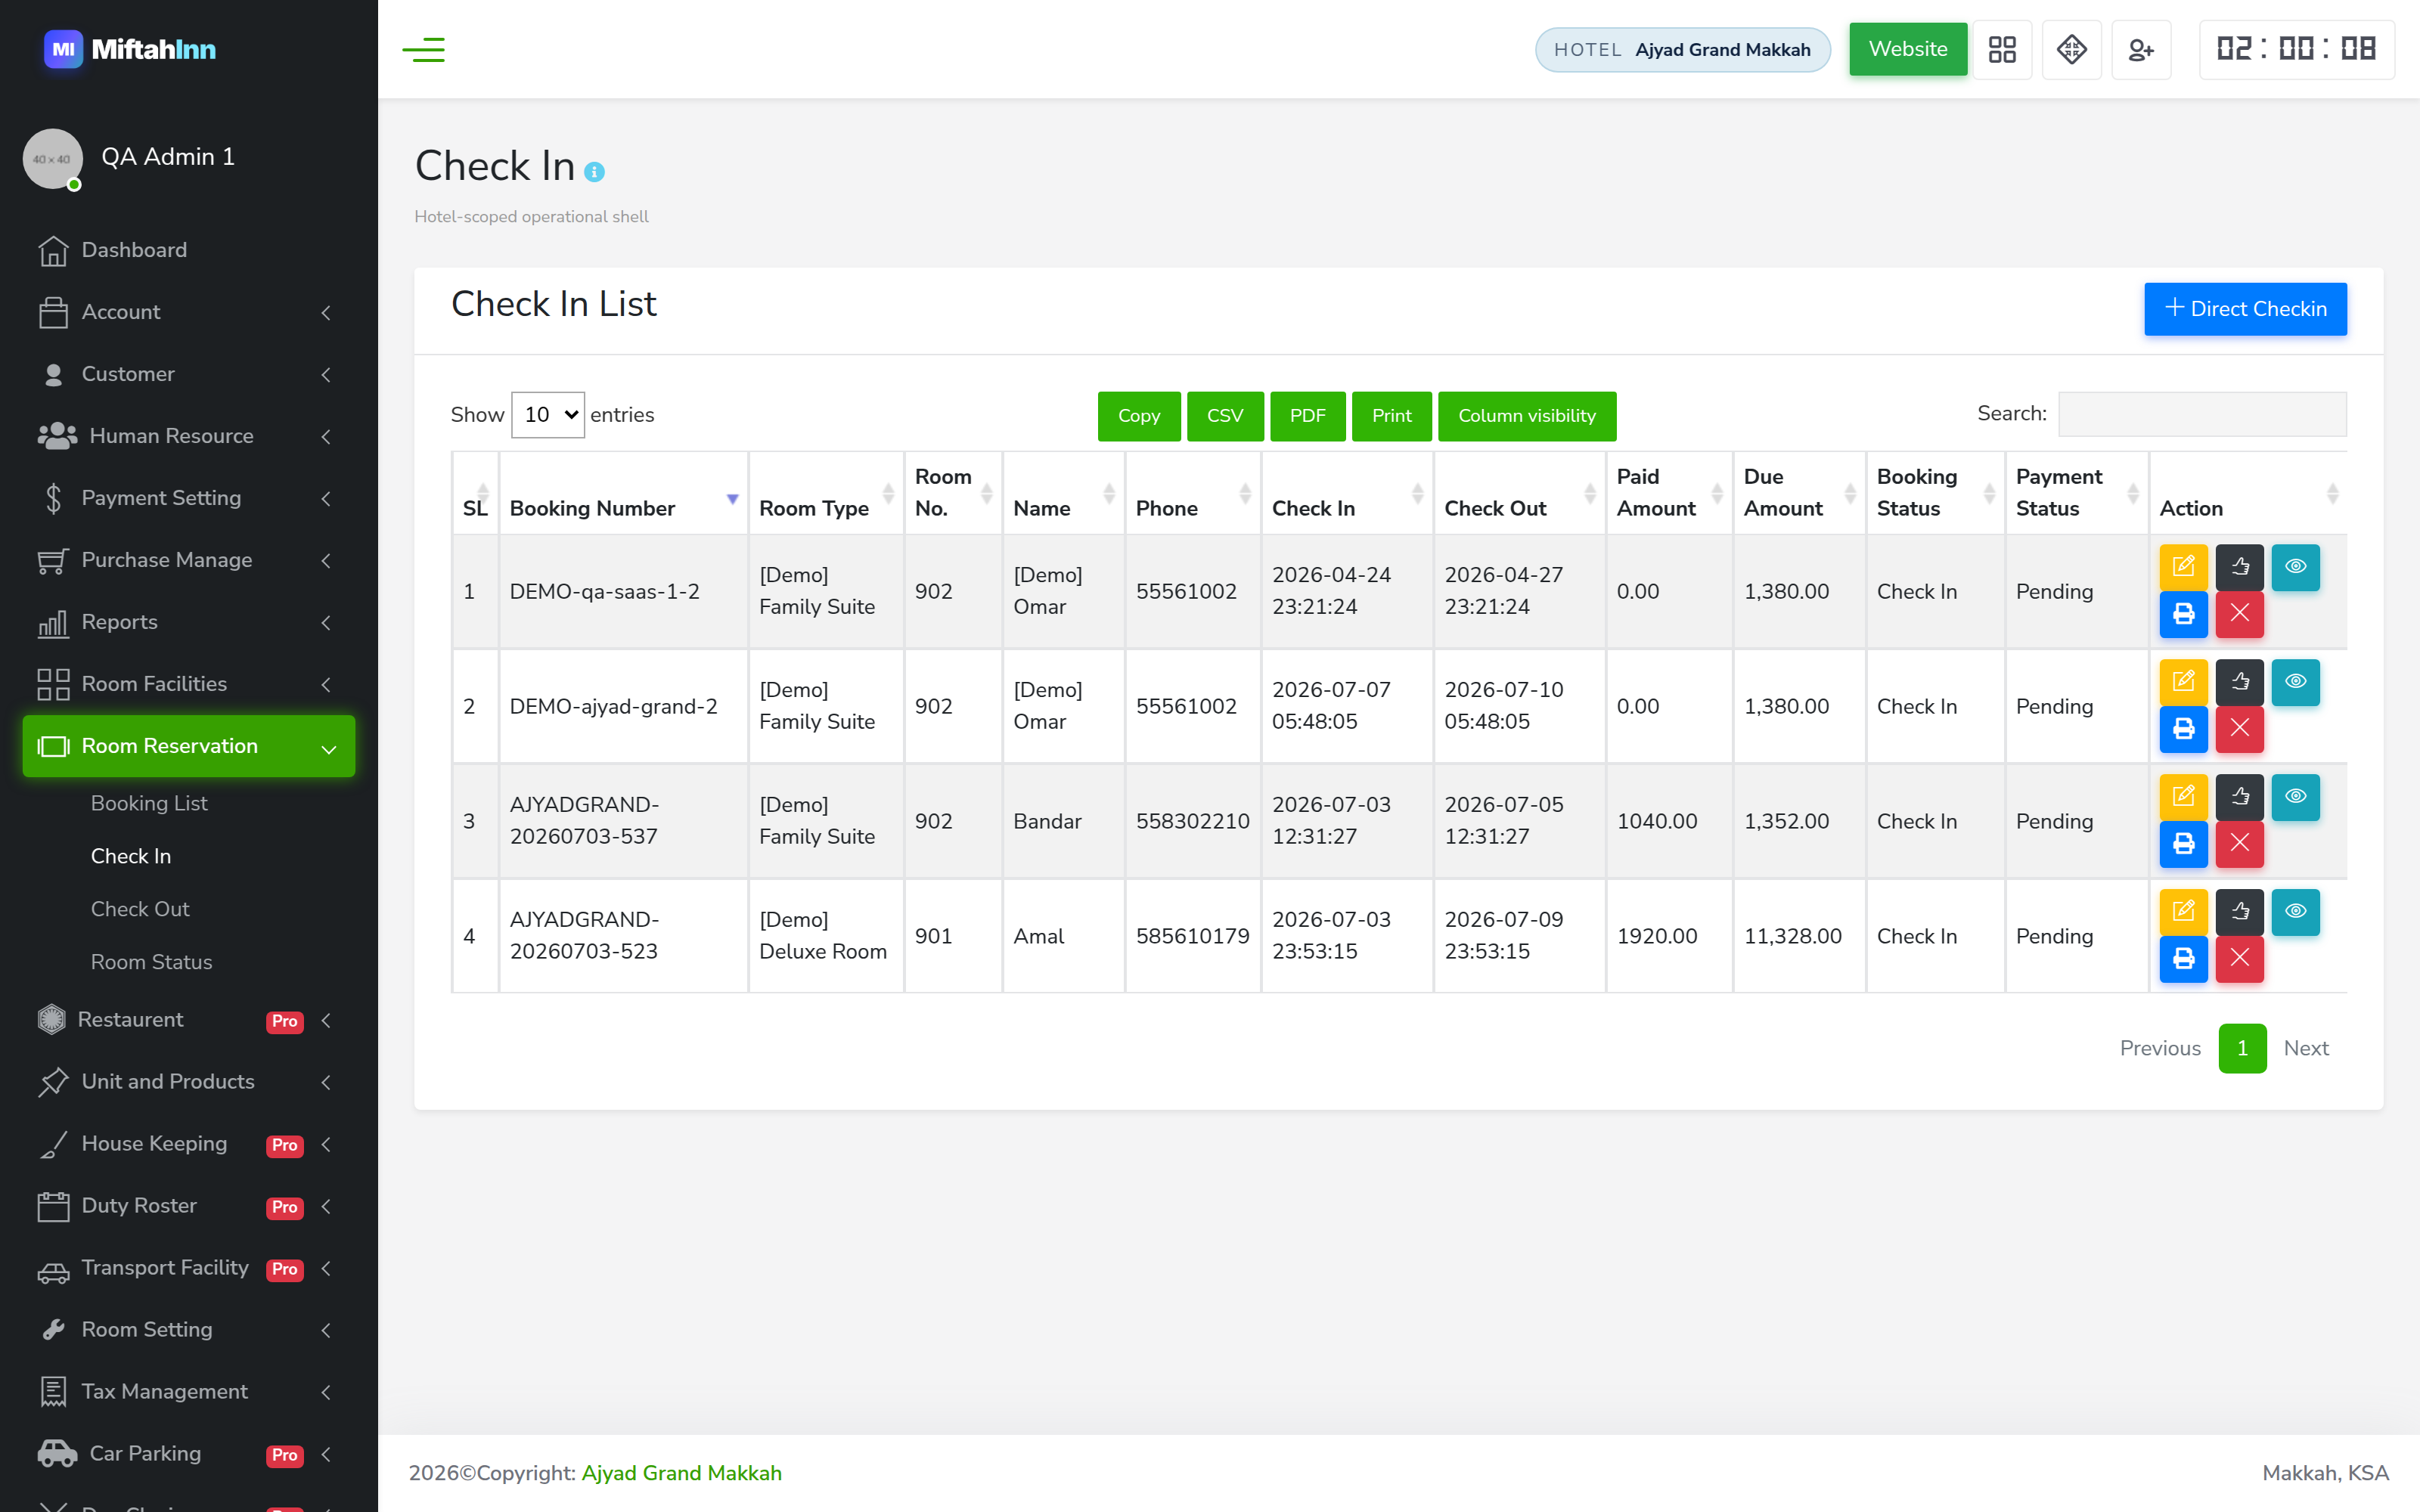Click the MiftahInn logo

click(x=130, y=49)
